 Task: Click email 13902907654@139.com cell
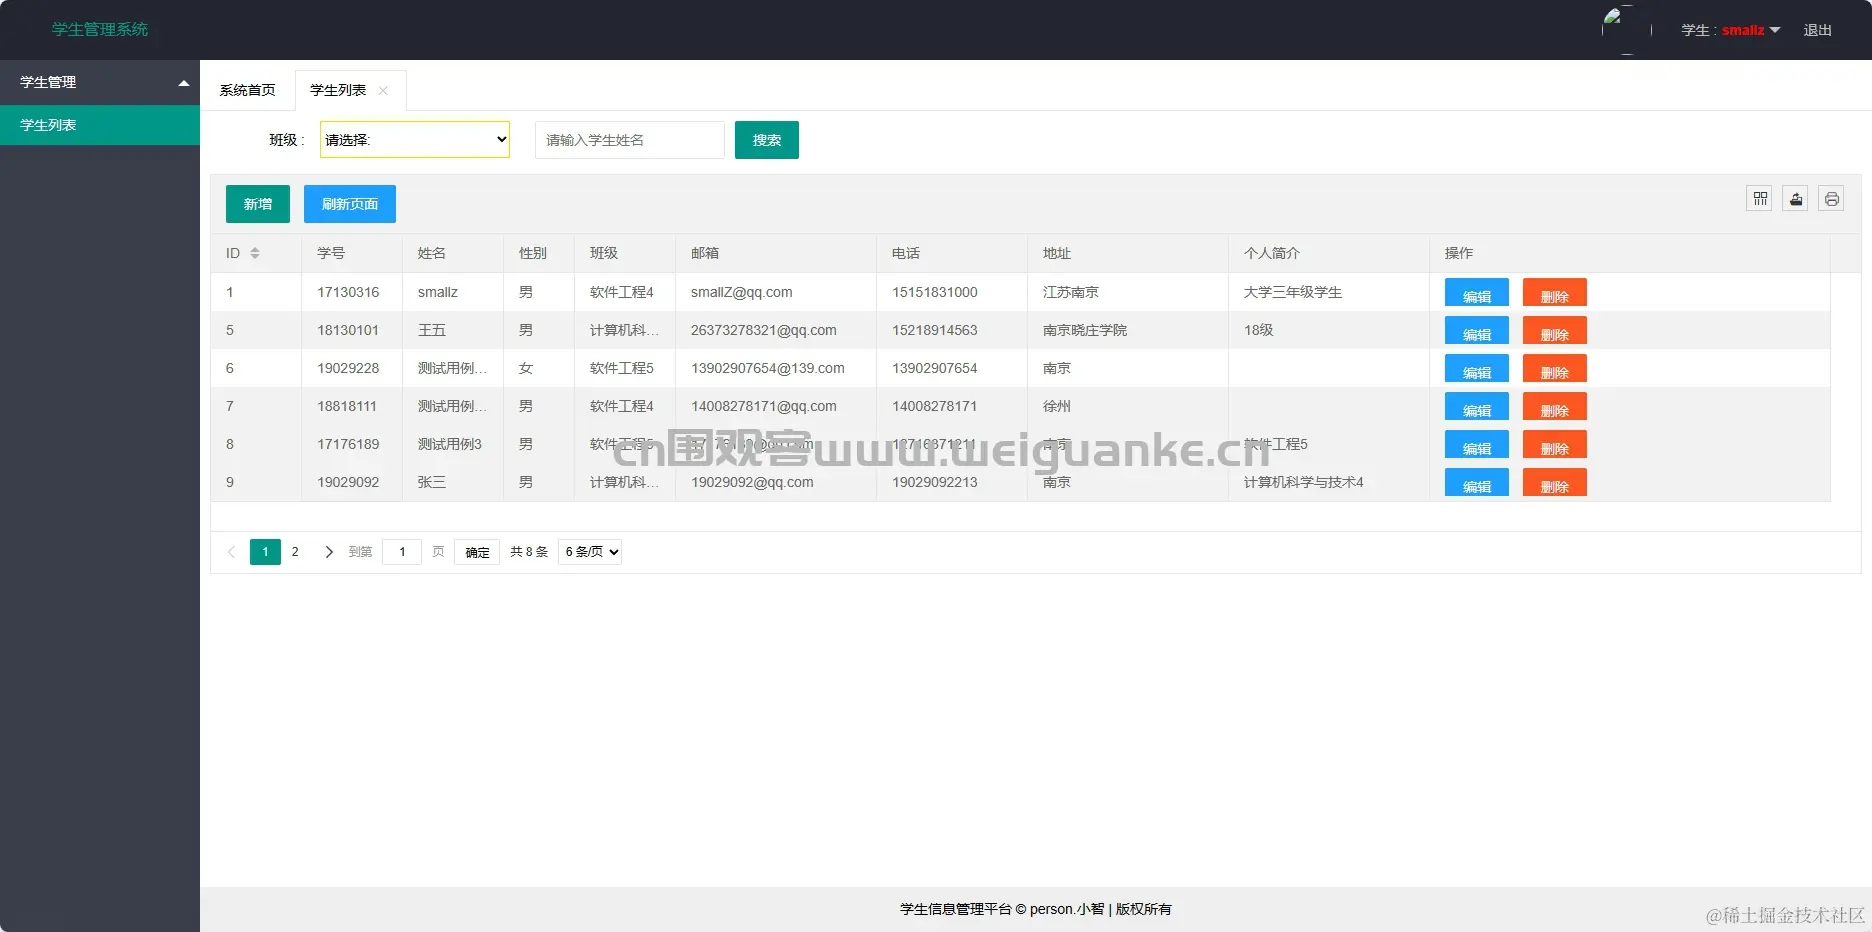point(776,368)
